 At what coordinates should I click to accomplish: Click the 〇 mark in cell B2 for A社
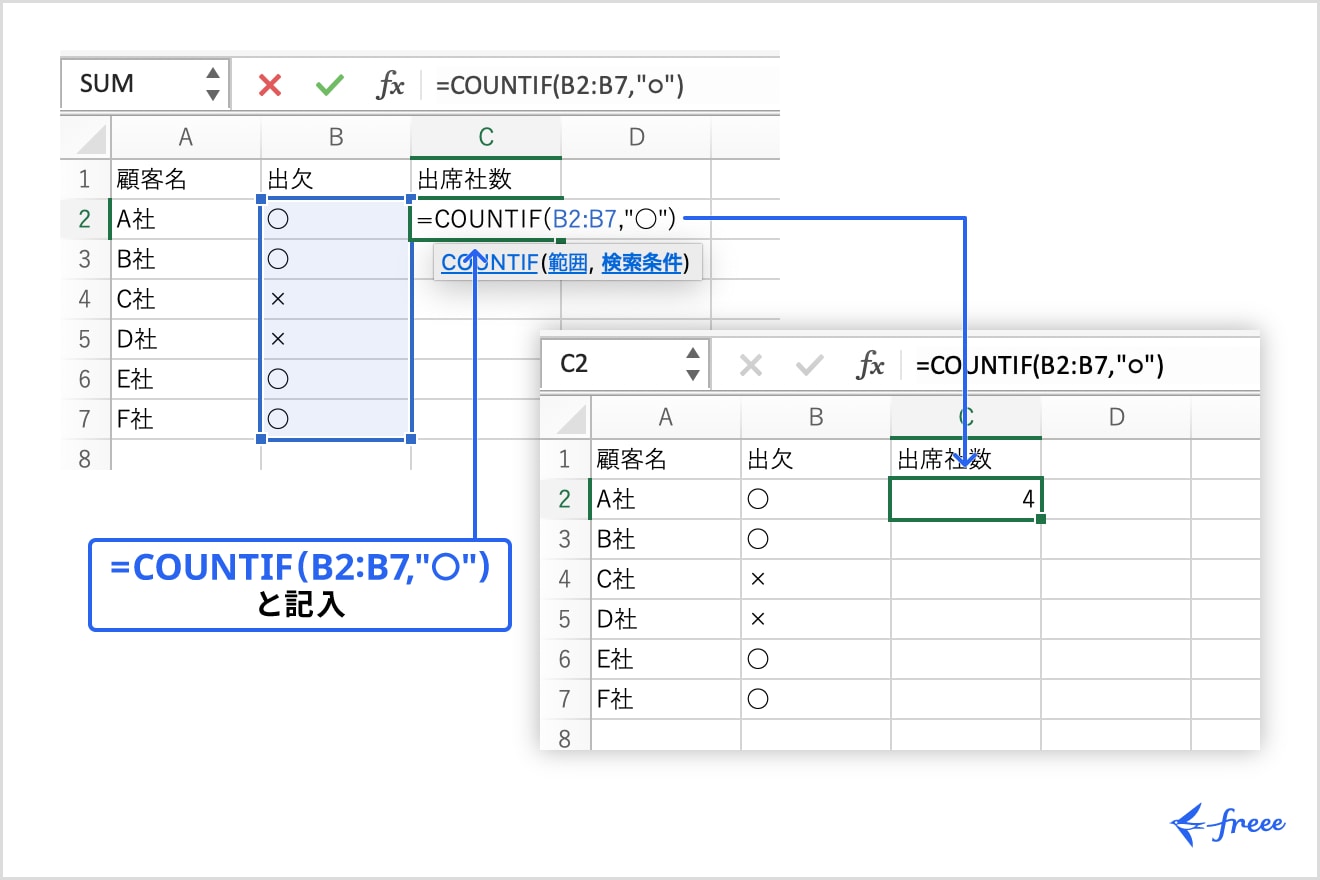pos(280,218)
